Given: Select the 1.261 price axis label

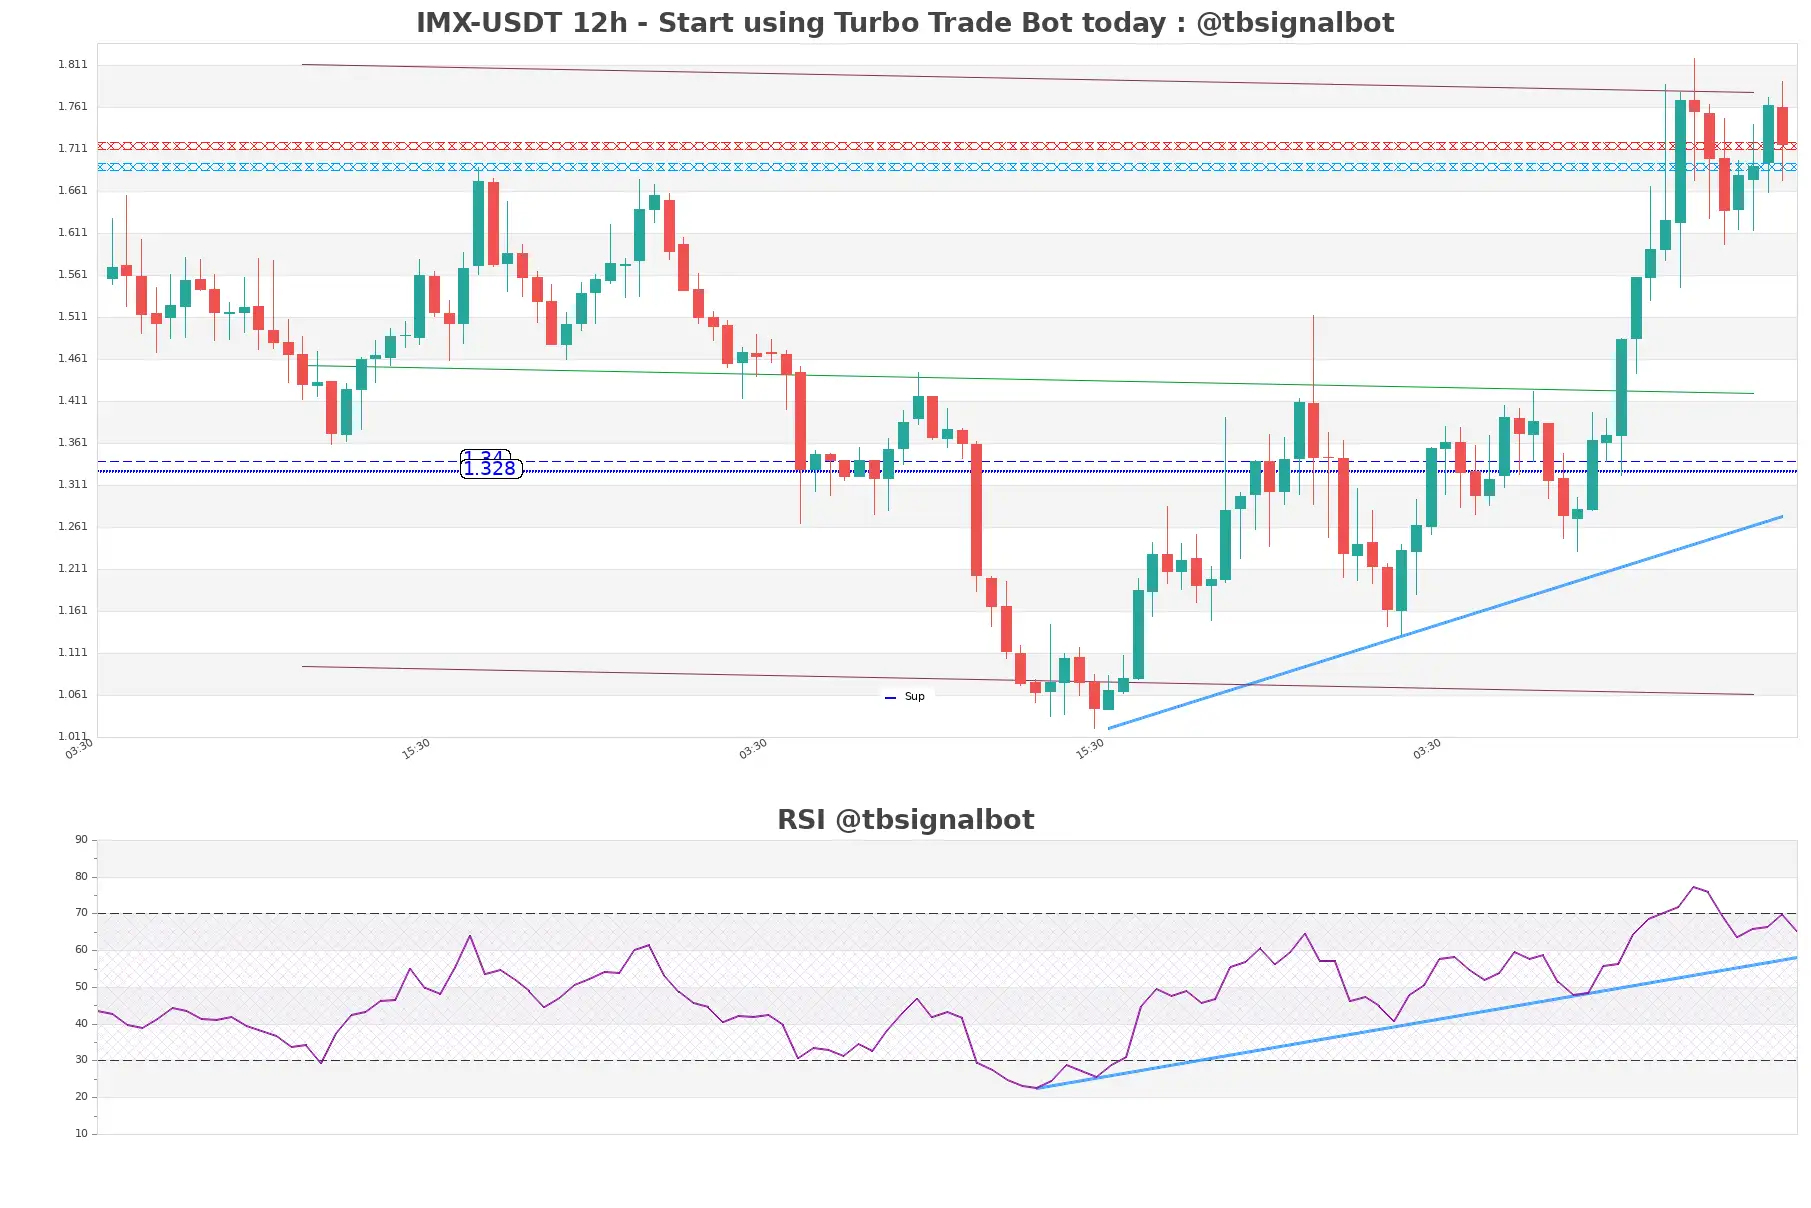Looking at the screenshot, I should pyautogui.click(x=72, y=526).
